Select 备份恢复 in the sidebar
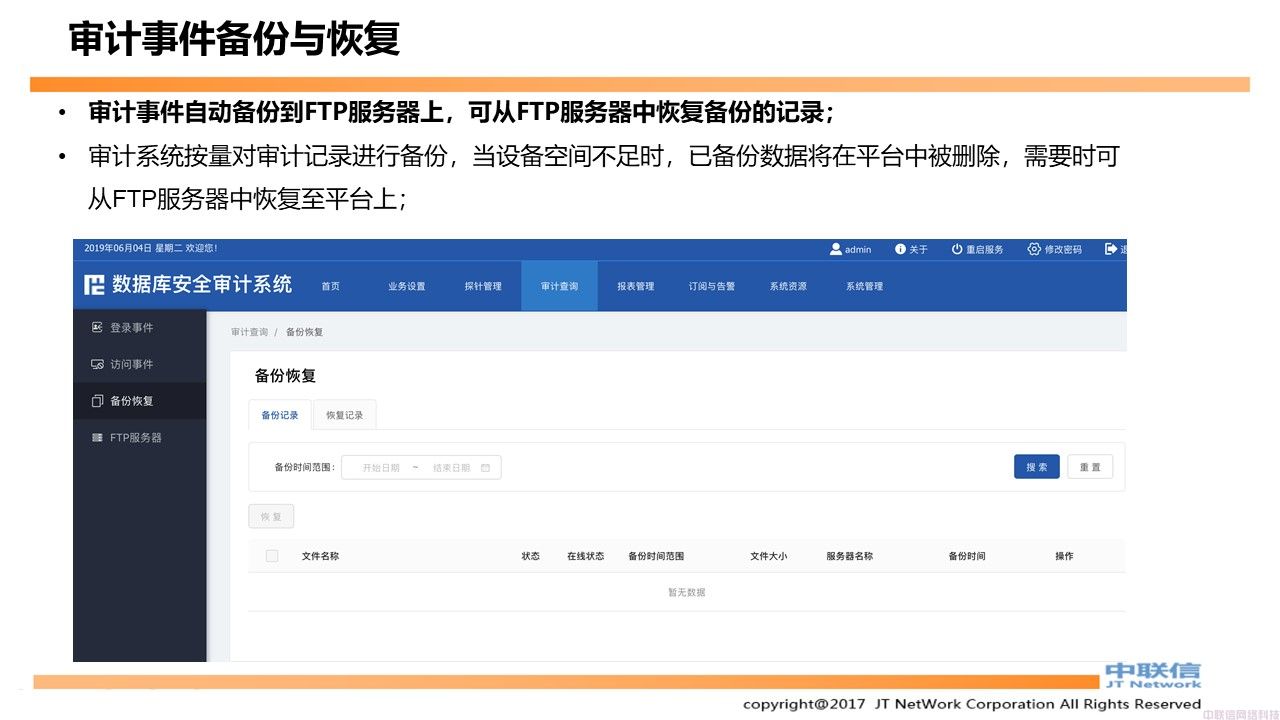Image resolution: width=1280 pixels, height=720 pixels. (x=140, y=401)
